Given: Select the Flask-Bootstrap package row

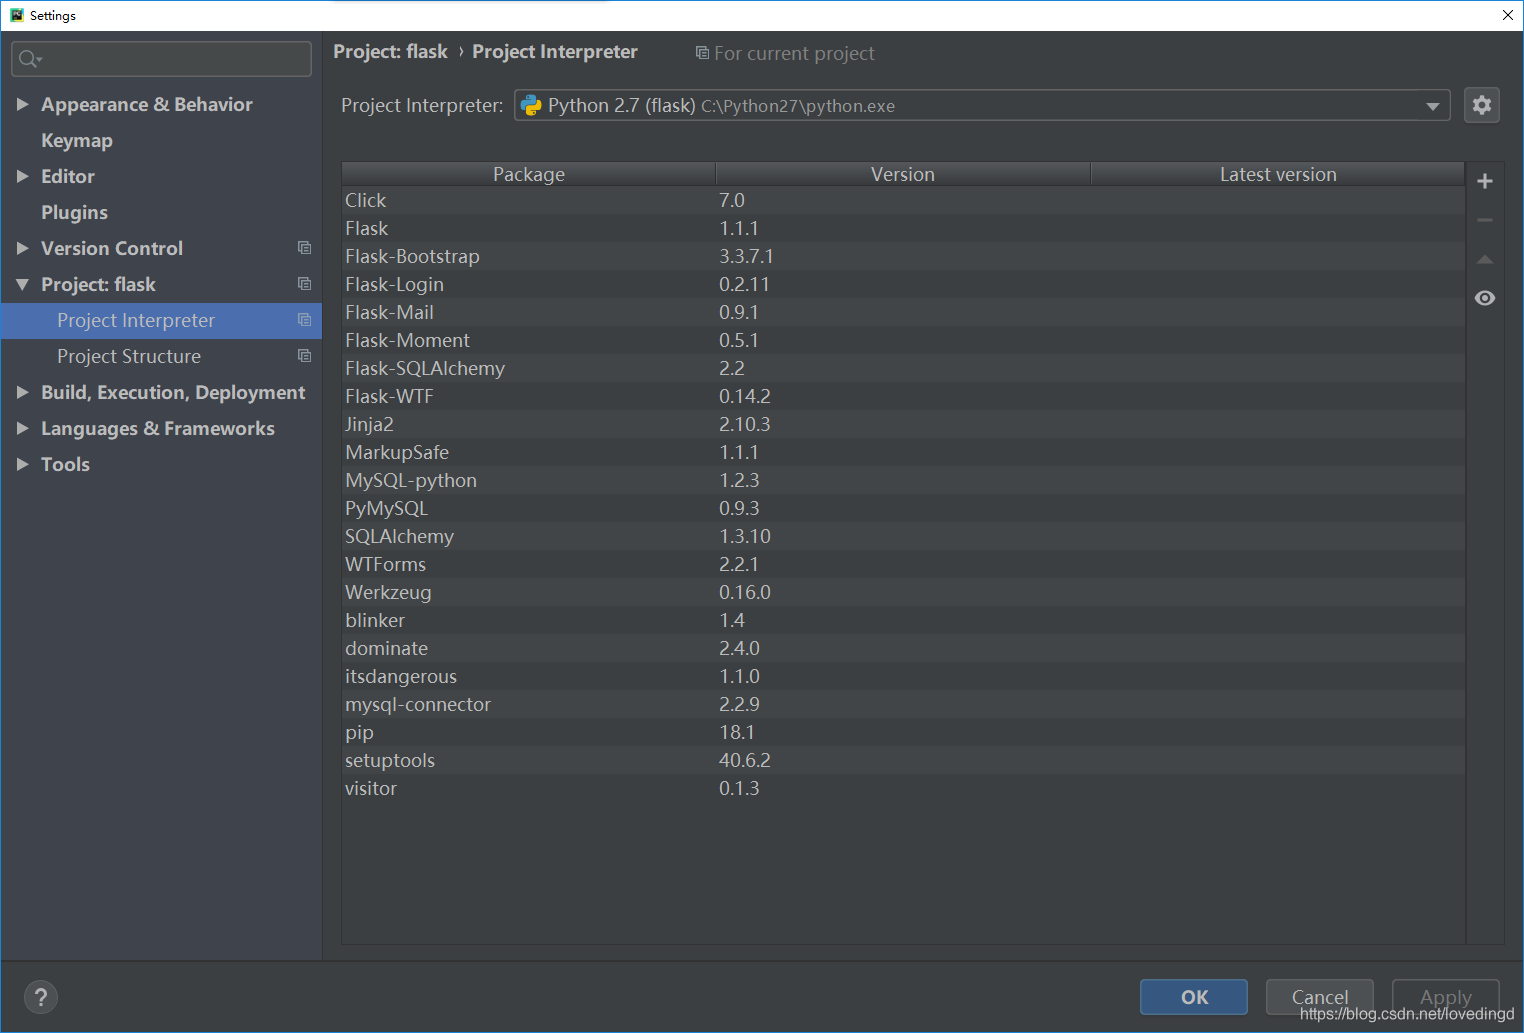Looking at the screenshot, I should point(903,256).
